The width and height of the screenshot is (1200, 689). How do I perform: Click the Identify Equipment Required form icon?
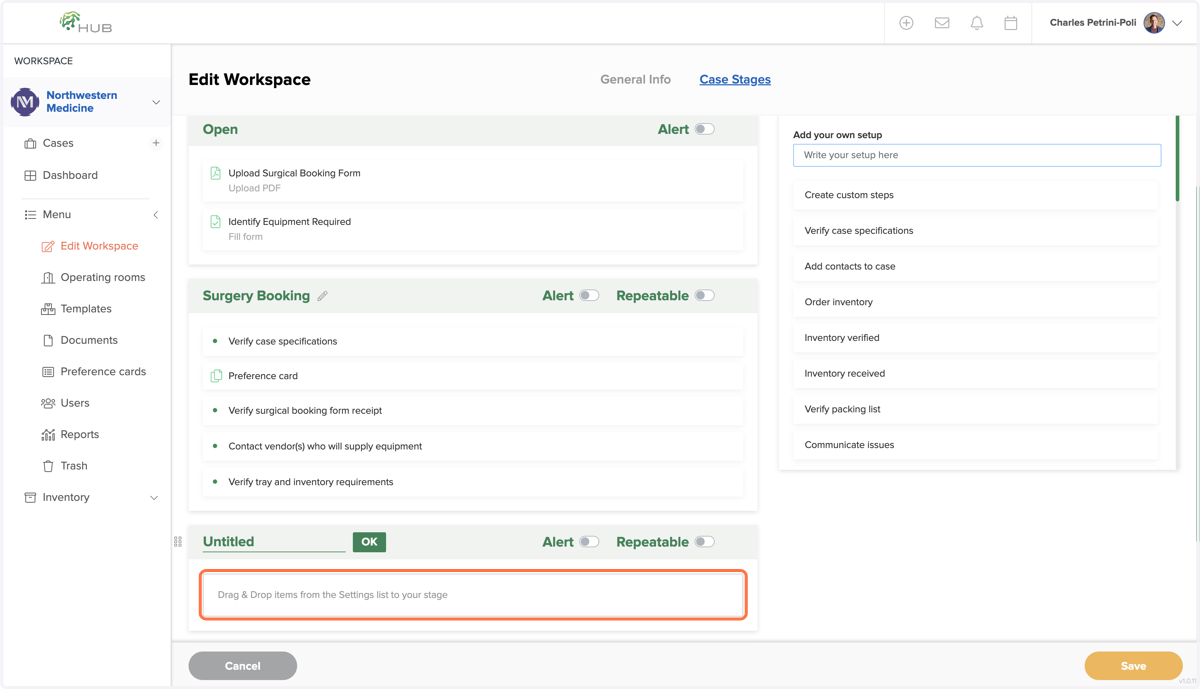215,222
